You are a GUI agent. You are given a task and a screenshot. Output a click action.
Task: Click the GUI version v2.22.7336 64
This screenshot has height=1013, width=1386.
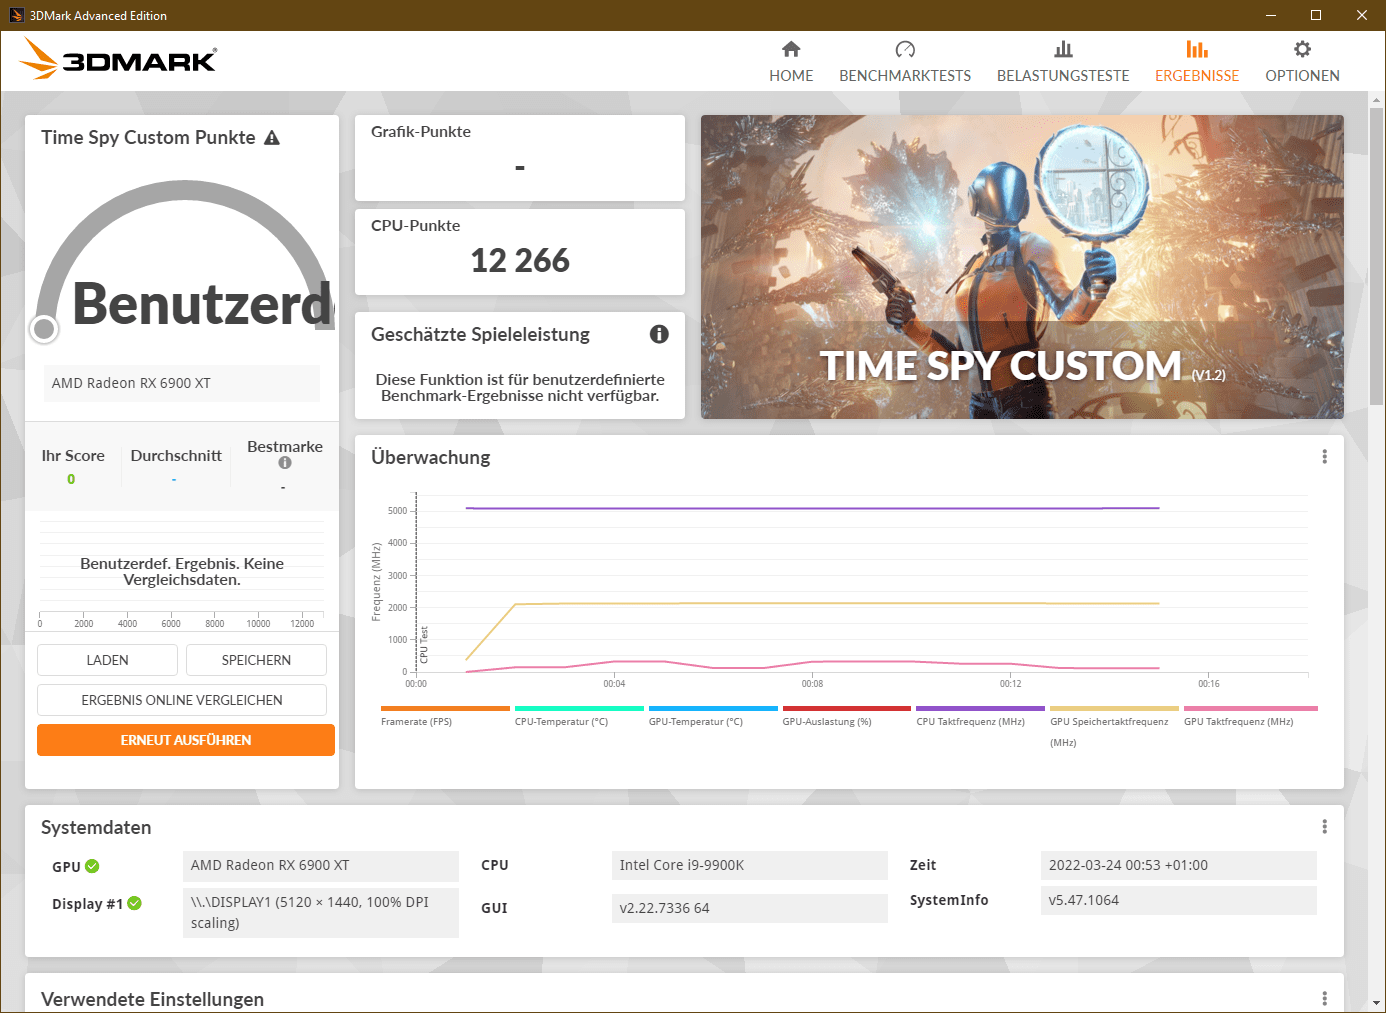tap(750, 908)
